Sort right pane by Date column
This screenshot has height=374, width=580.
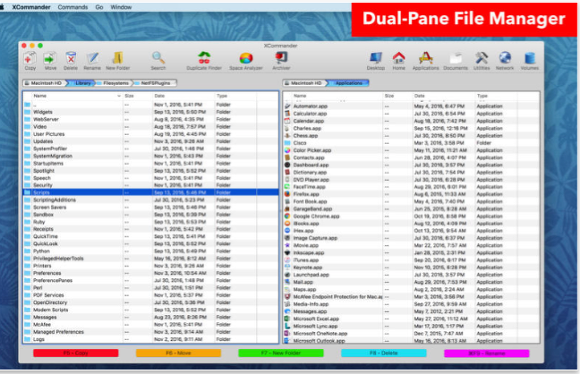point(444,96)
